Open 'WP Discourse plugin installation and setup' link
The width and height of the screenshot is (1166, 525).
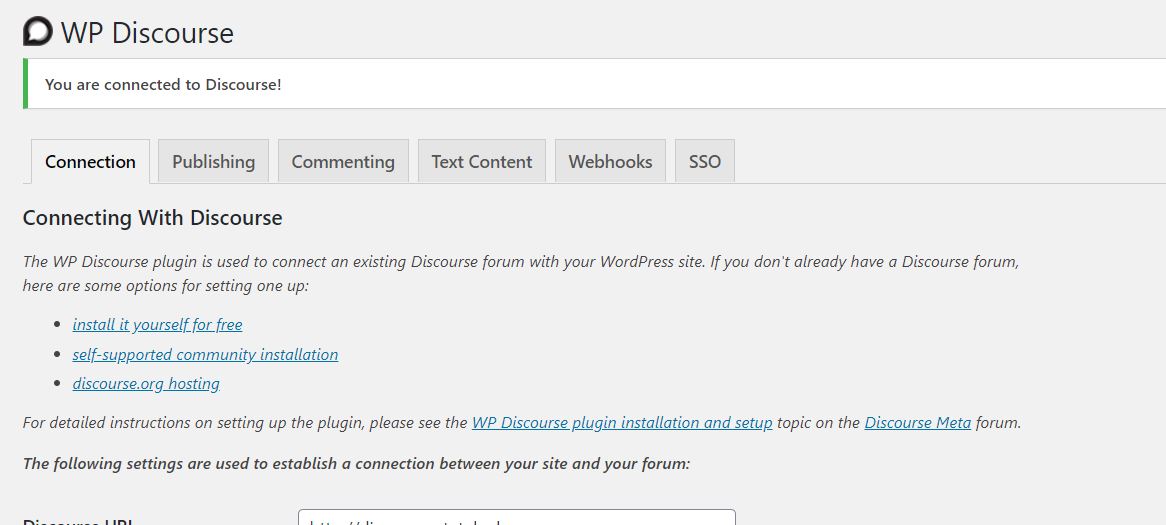point(622,423)
